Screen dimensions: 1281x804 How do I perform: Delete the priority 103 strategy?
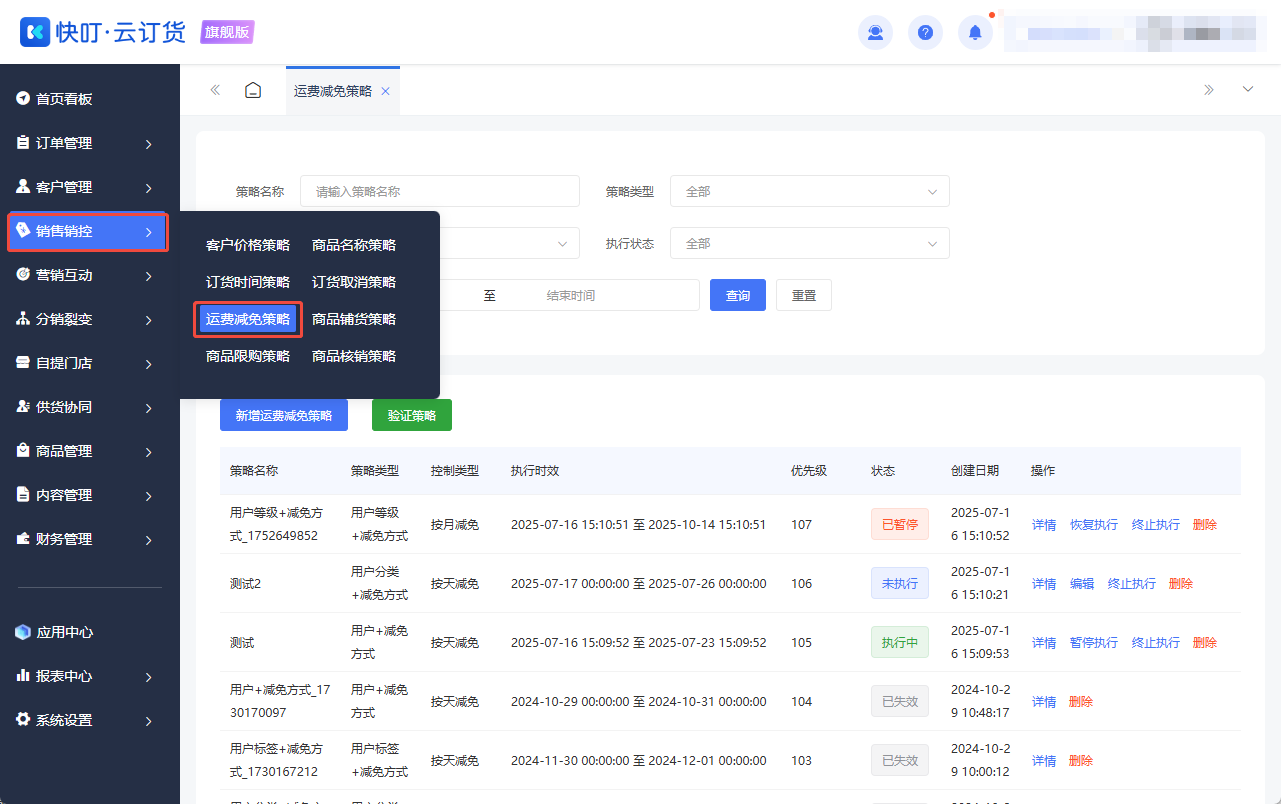1081,760
